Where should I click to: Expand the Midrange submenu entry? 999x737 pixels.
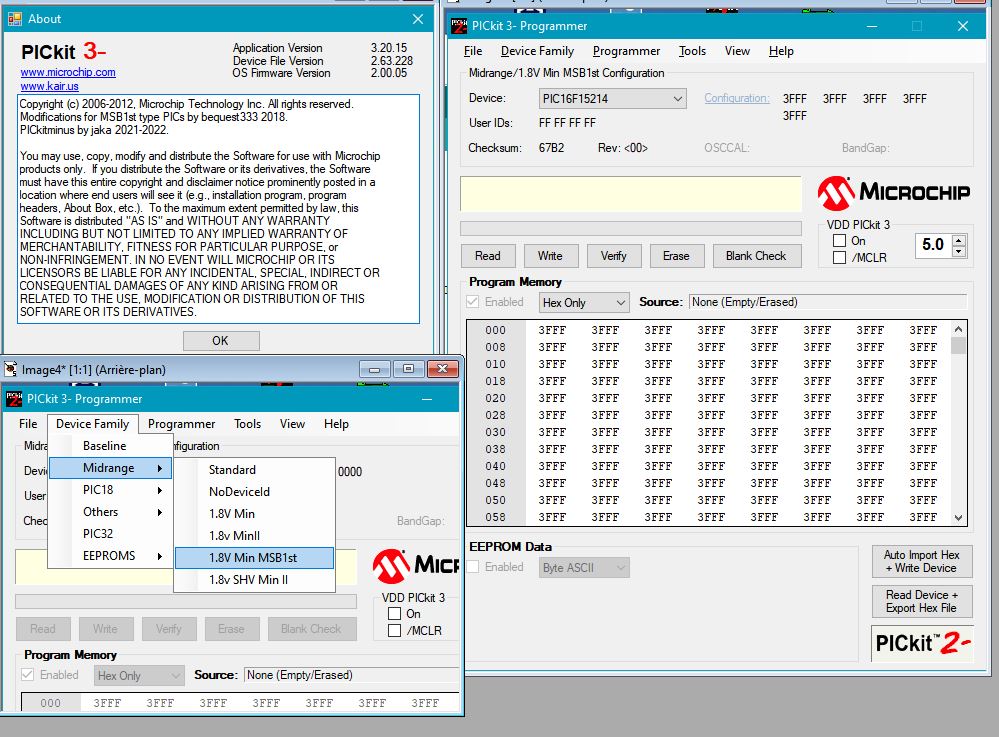(x=110, y=468)
